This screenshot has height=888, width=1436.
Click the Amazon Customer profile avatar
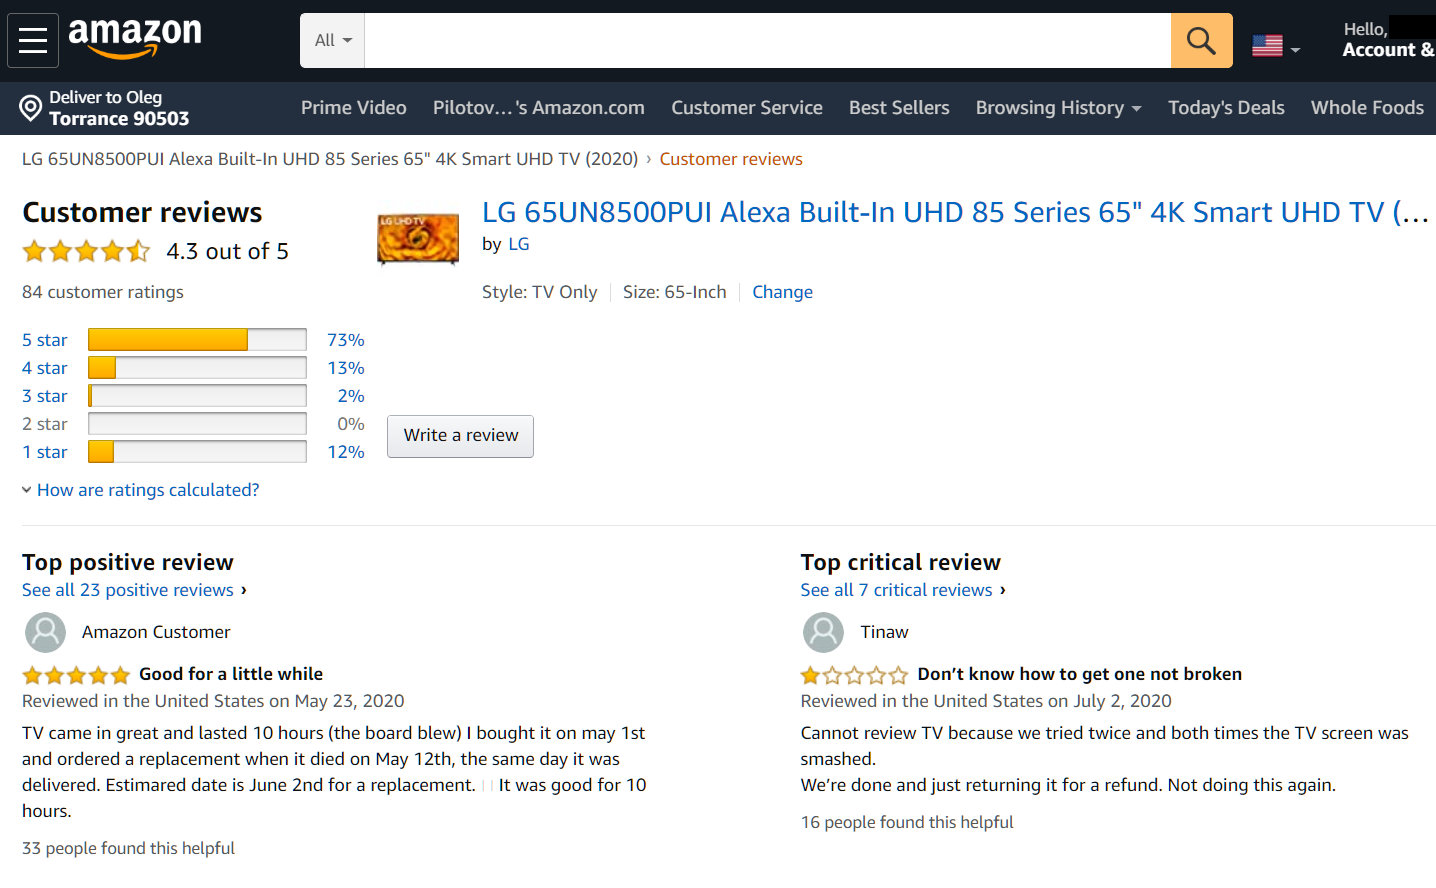[45, 632]
